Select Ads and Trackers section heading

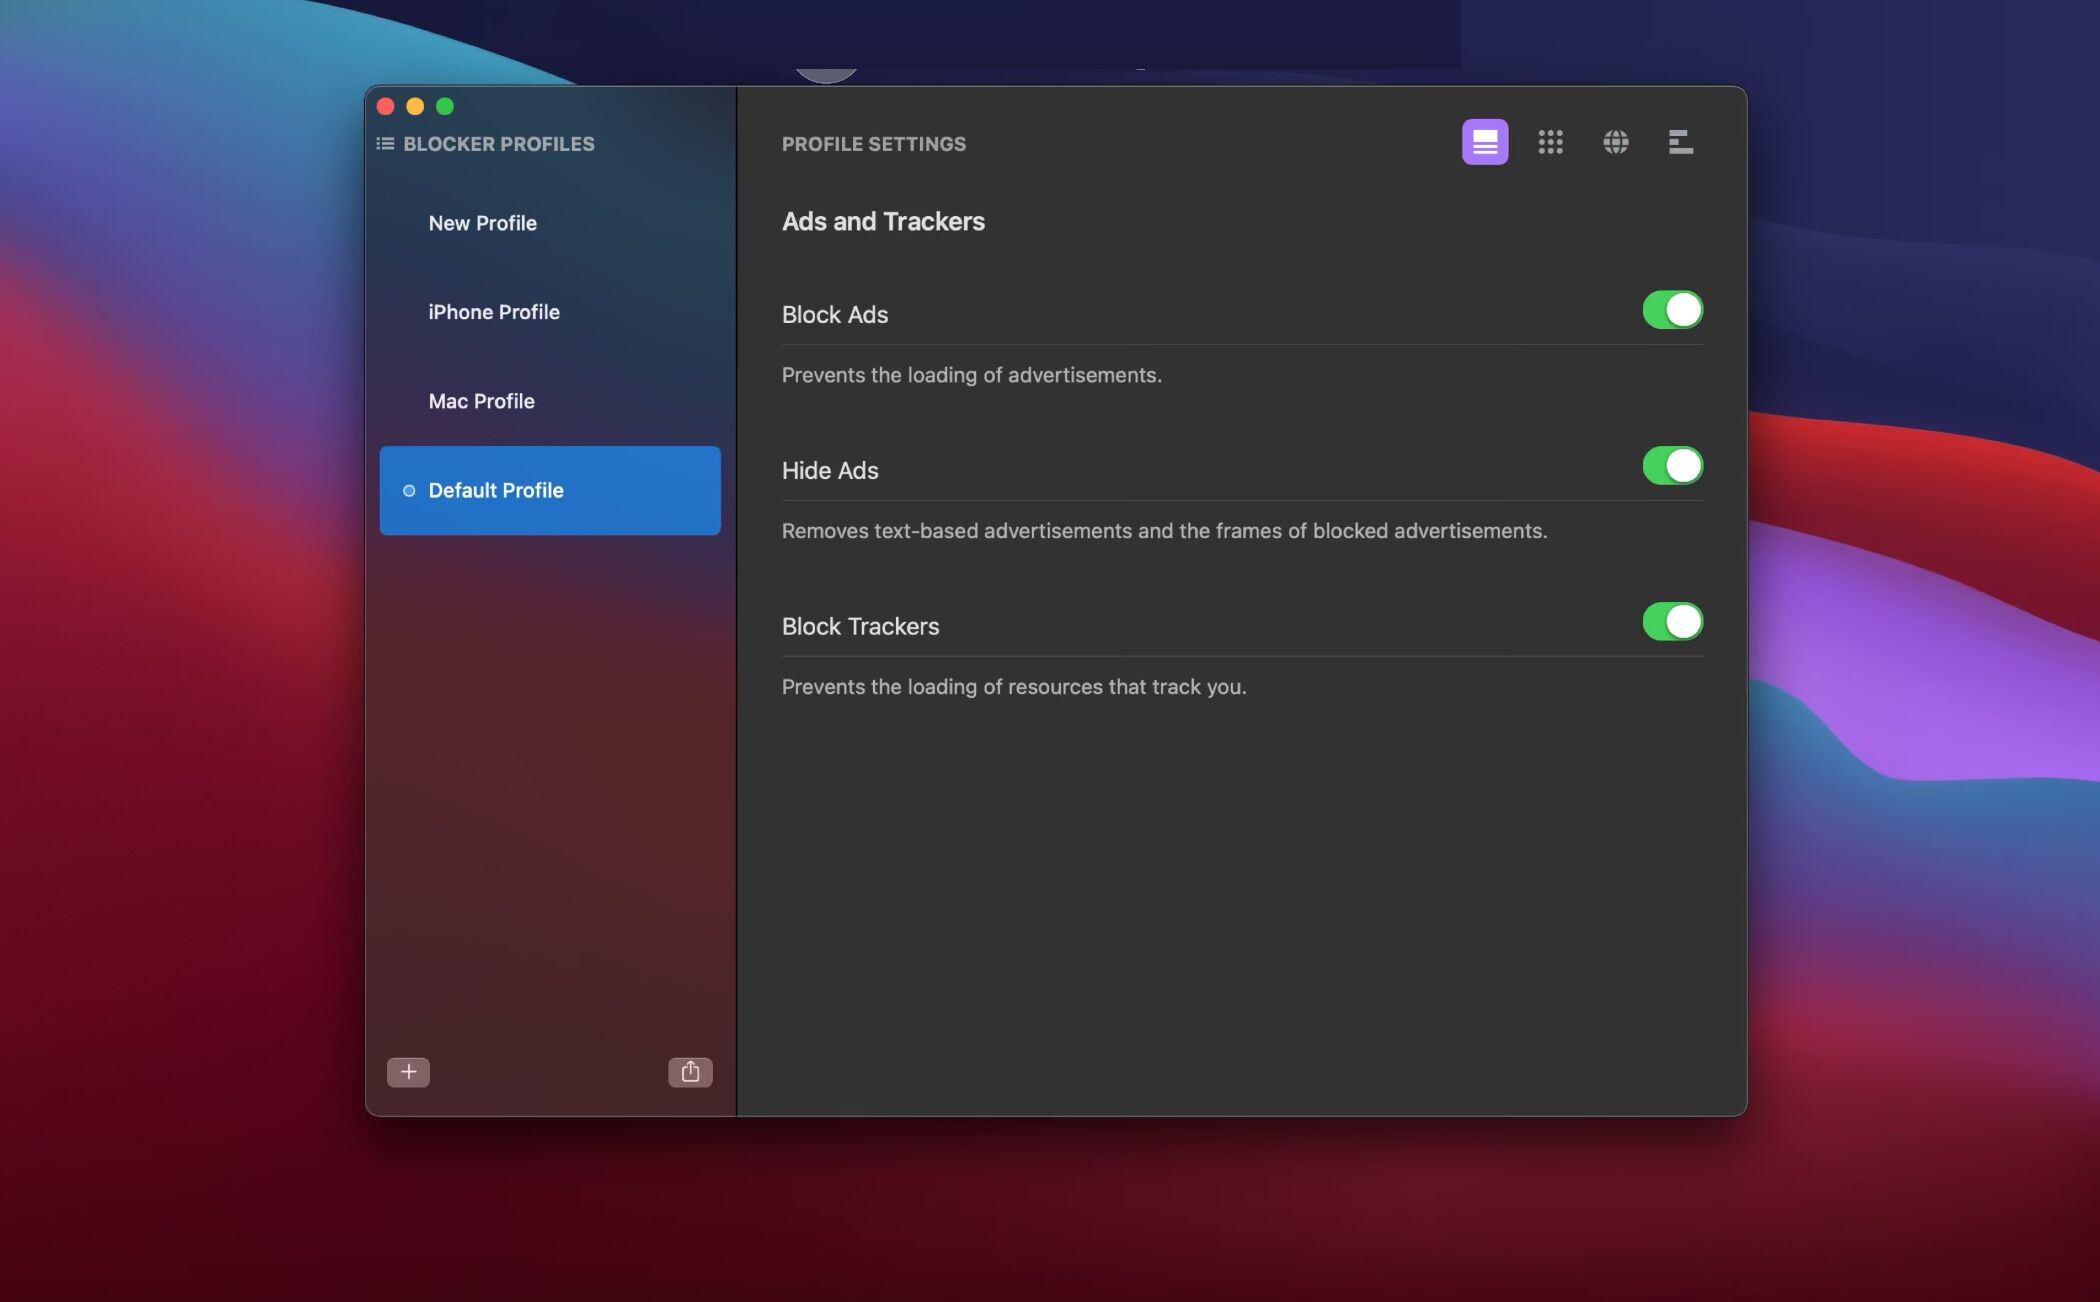(882, 222)
